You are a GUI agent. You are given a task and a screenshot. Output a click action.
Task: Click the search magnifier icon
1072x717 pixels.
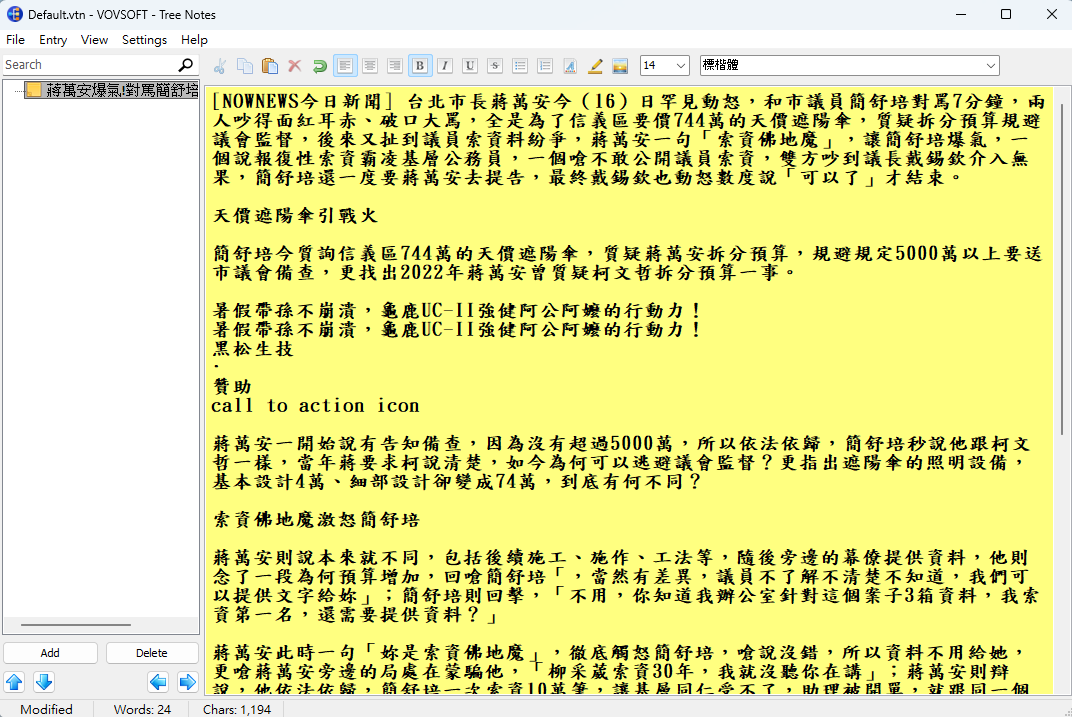[185, 65]
